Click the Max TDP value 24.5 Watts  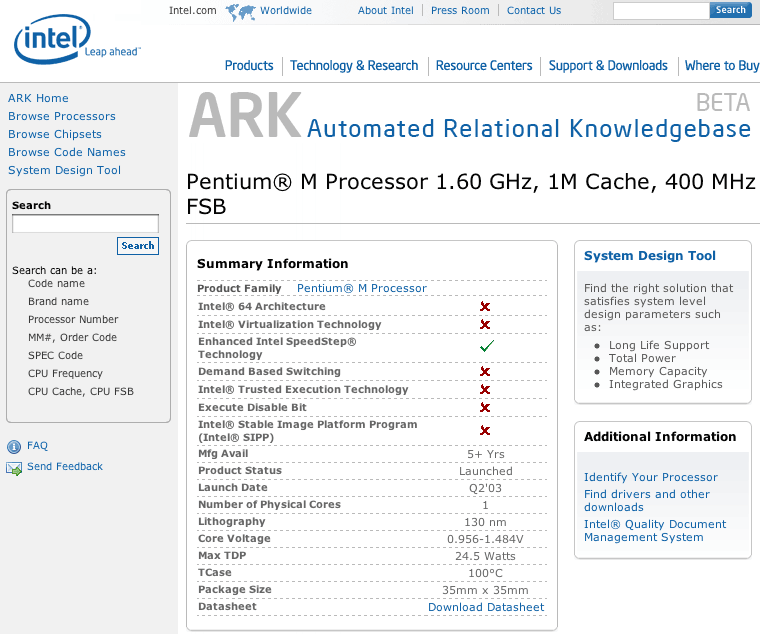[485, 556]
